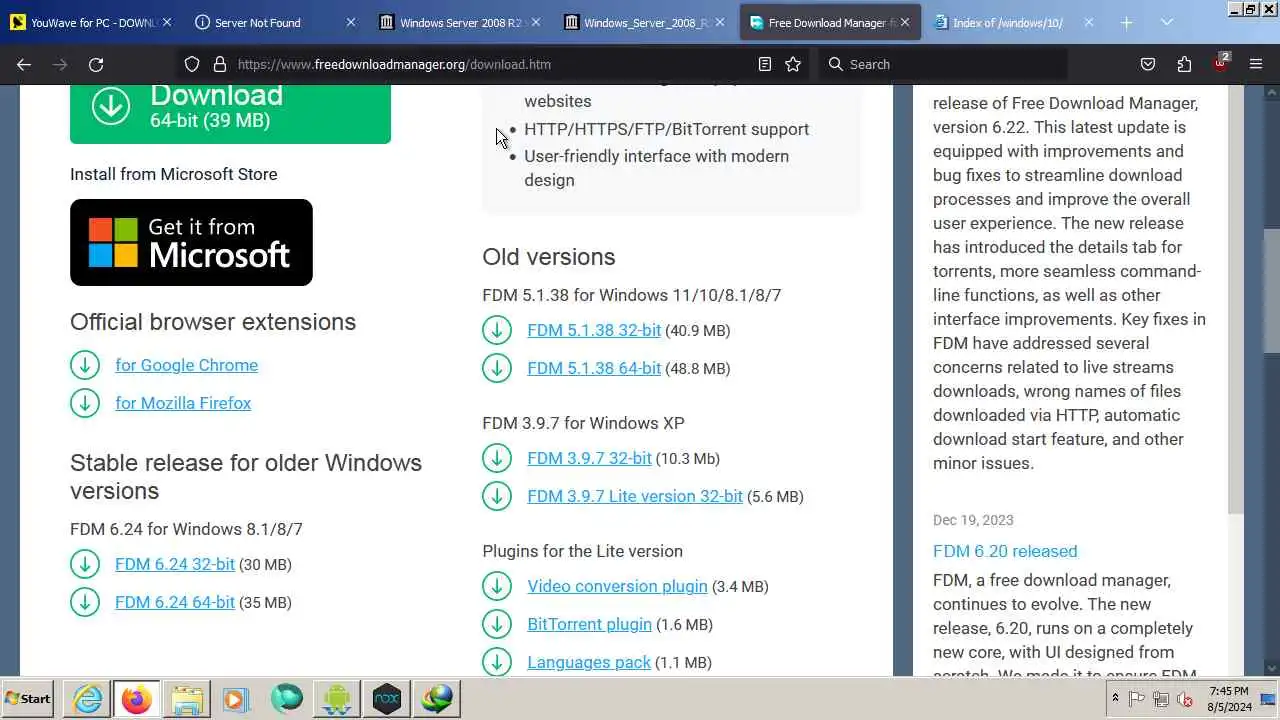Download FDM 5.1.38 32-bit link

594,330
